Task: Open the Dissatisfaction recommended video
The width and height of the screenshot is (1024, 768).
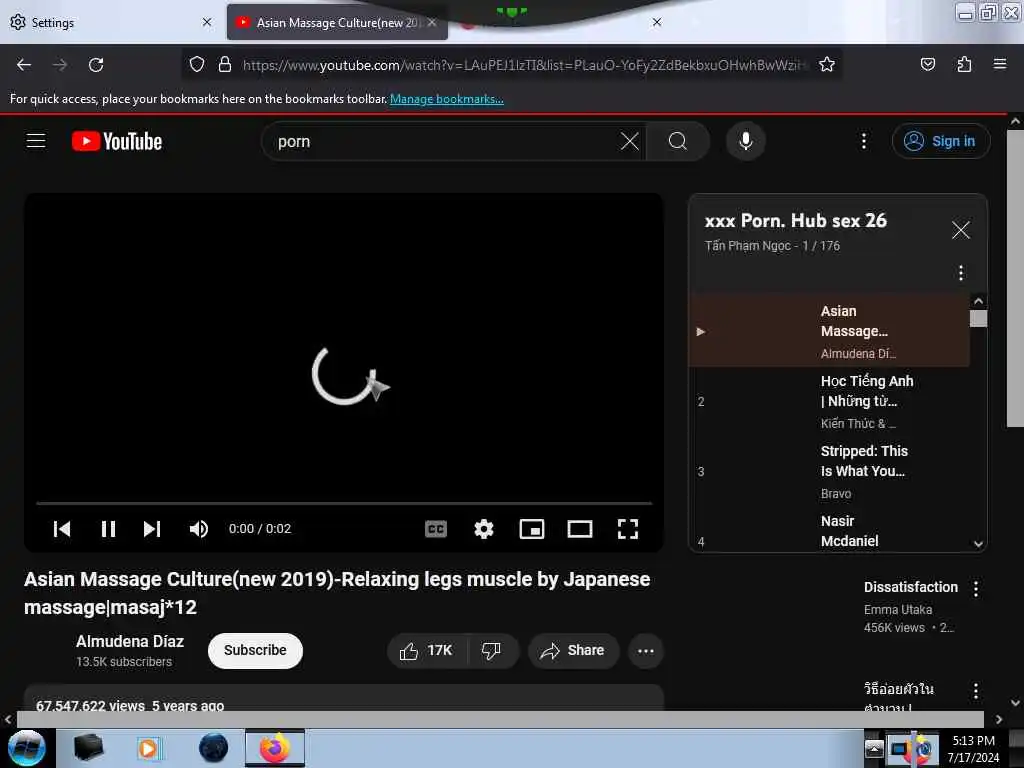Action: tap(910, 586)
